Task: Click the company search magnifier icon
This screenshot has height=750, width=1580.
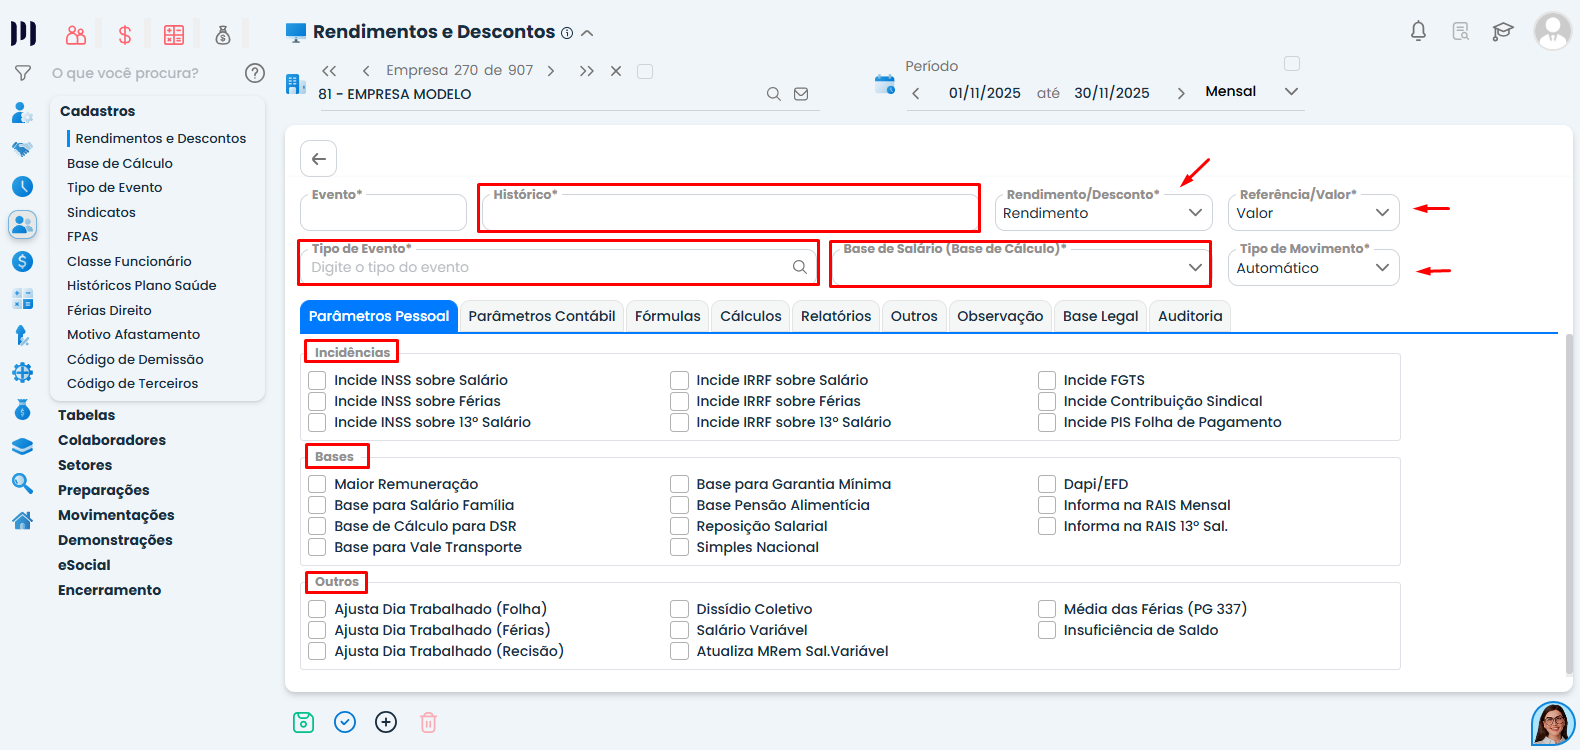Action: point(773,94)
